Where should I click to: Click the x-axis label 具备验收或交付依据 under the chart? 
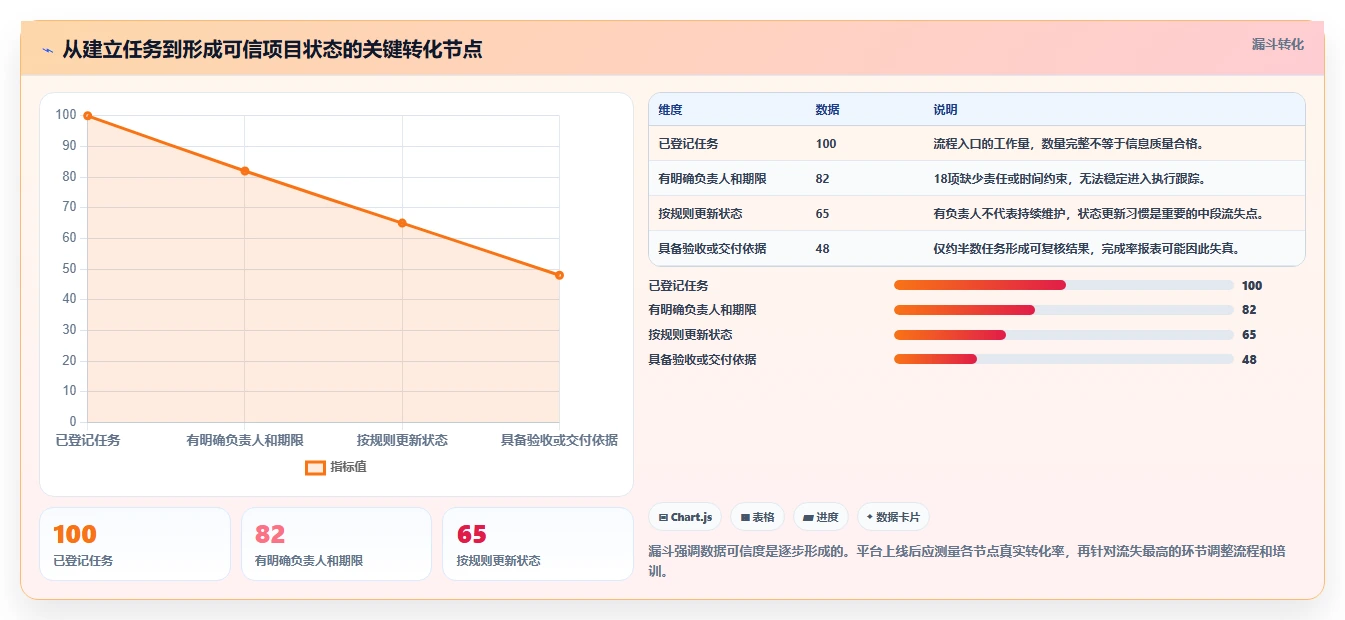[559, 440]
